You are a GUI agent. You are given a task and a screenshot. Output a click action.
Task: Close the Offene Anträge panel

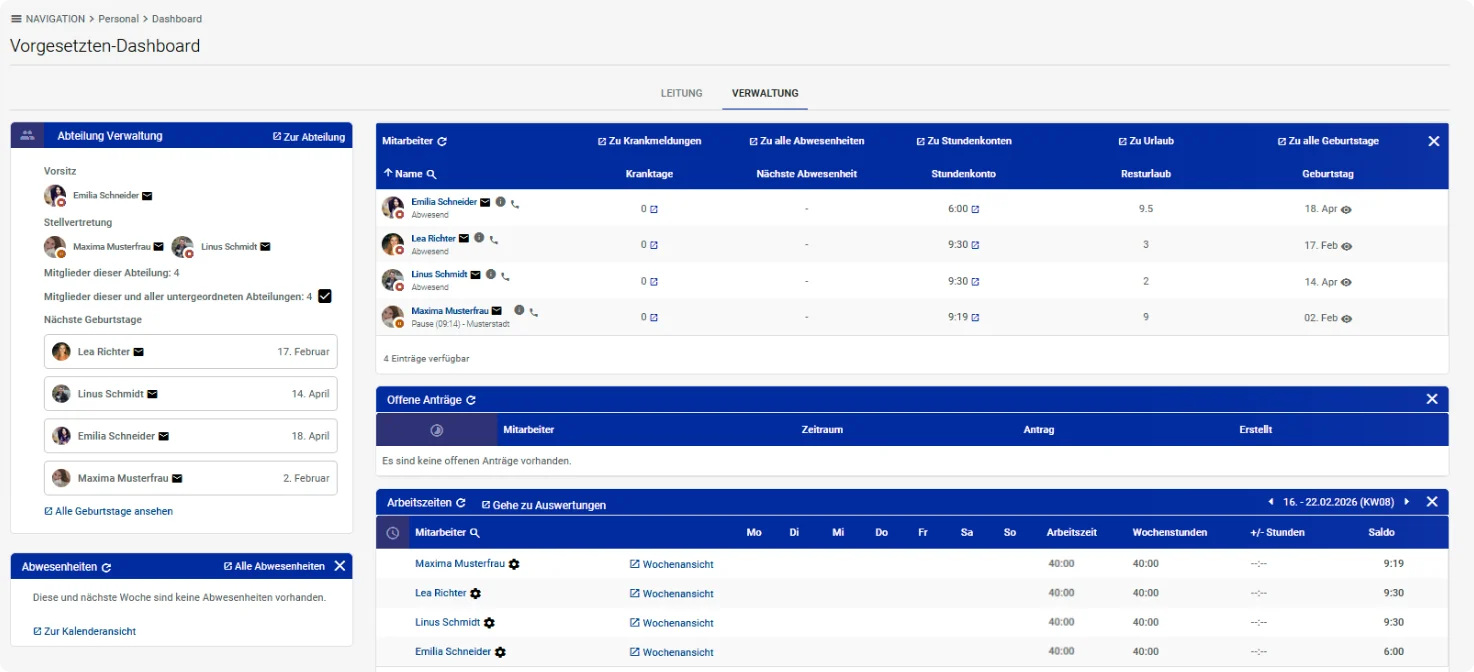[x=1431, y=399]
